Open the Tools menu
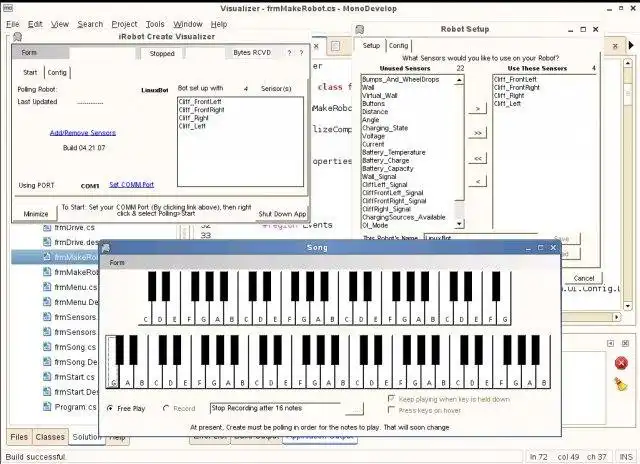This screenshot has width=640, height=464. 155,24
